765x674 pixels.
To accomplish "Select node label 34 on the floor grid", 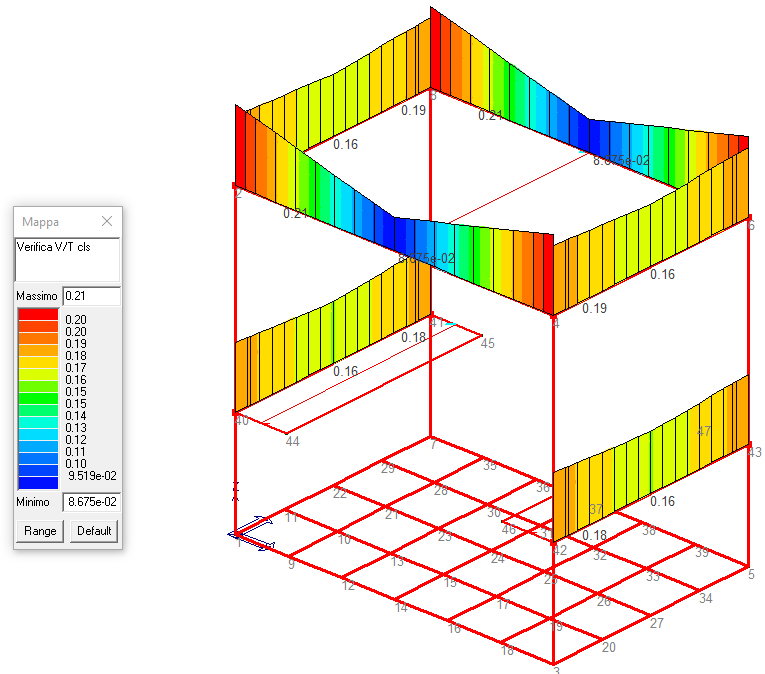I will click(x=705, y=598).
